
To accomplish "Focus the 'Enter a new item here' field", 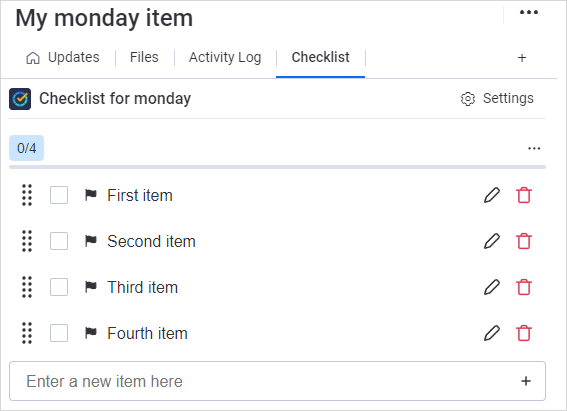I will click(277, 381).
